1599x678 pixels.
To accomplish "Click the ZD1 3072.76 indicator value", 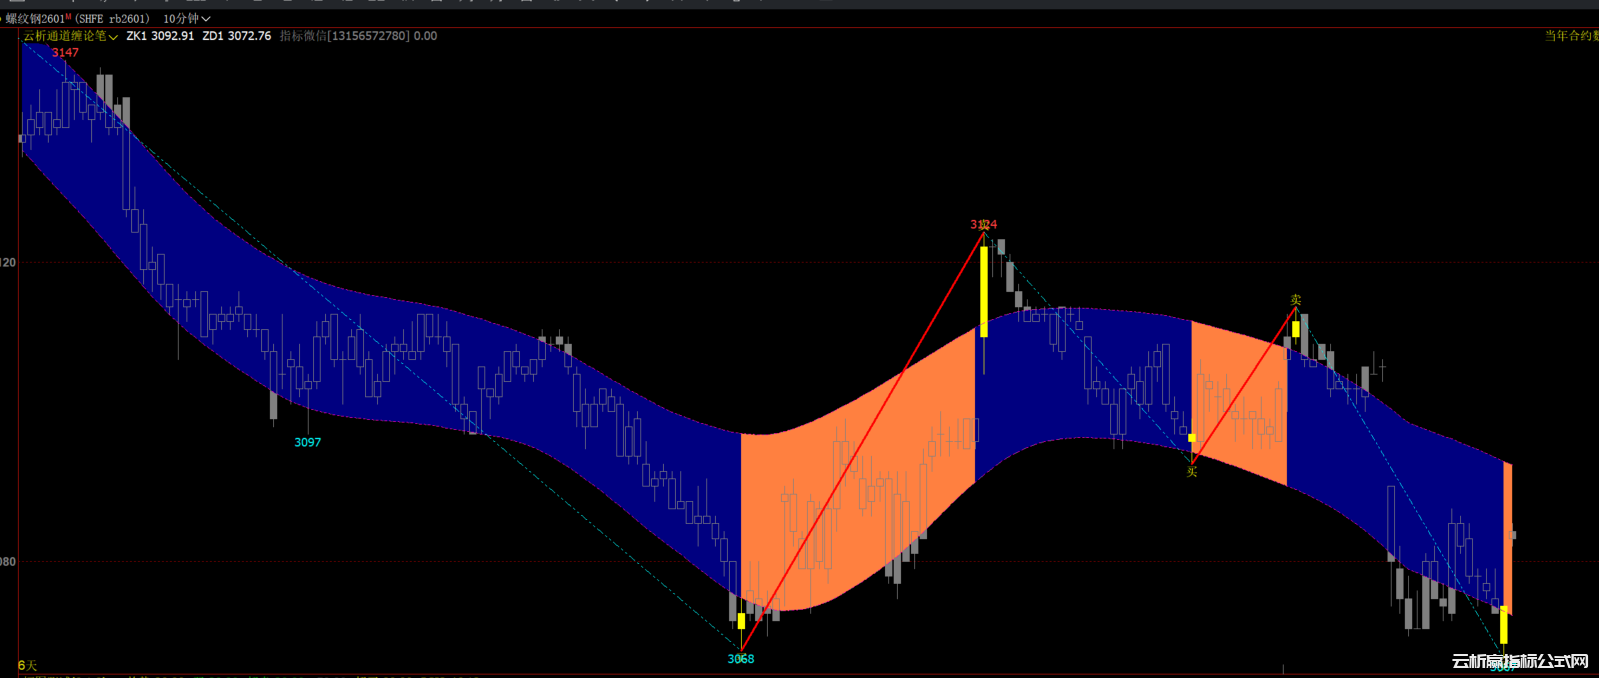I will (236, 36).
